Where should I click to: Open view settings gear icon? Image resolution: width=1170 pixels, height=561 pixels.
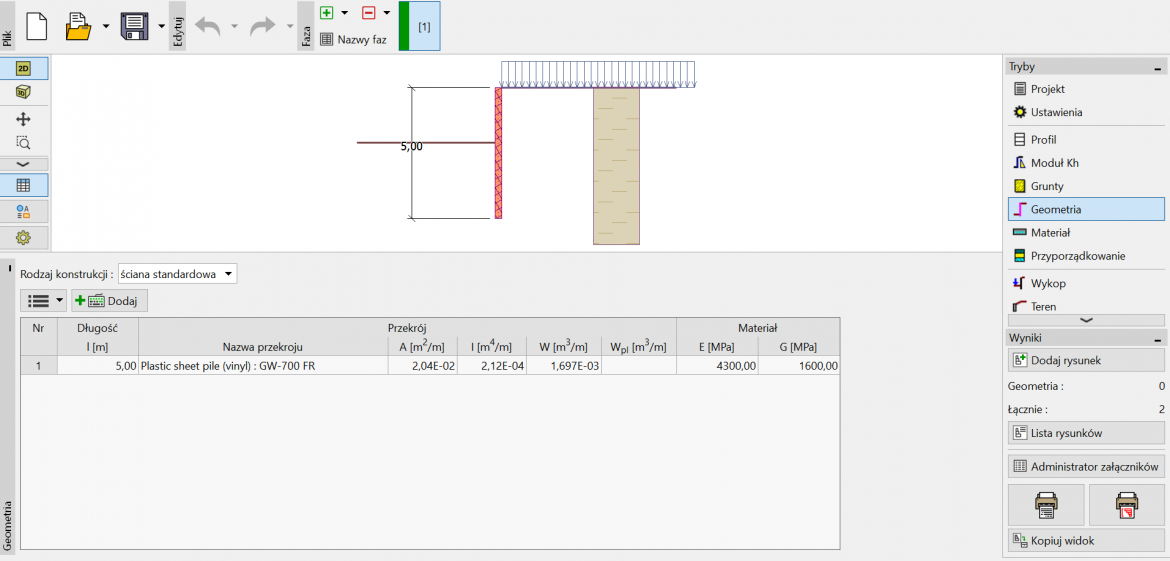[x=24, y=237]
